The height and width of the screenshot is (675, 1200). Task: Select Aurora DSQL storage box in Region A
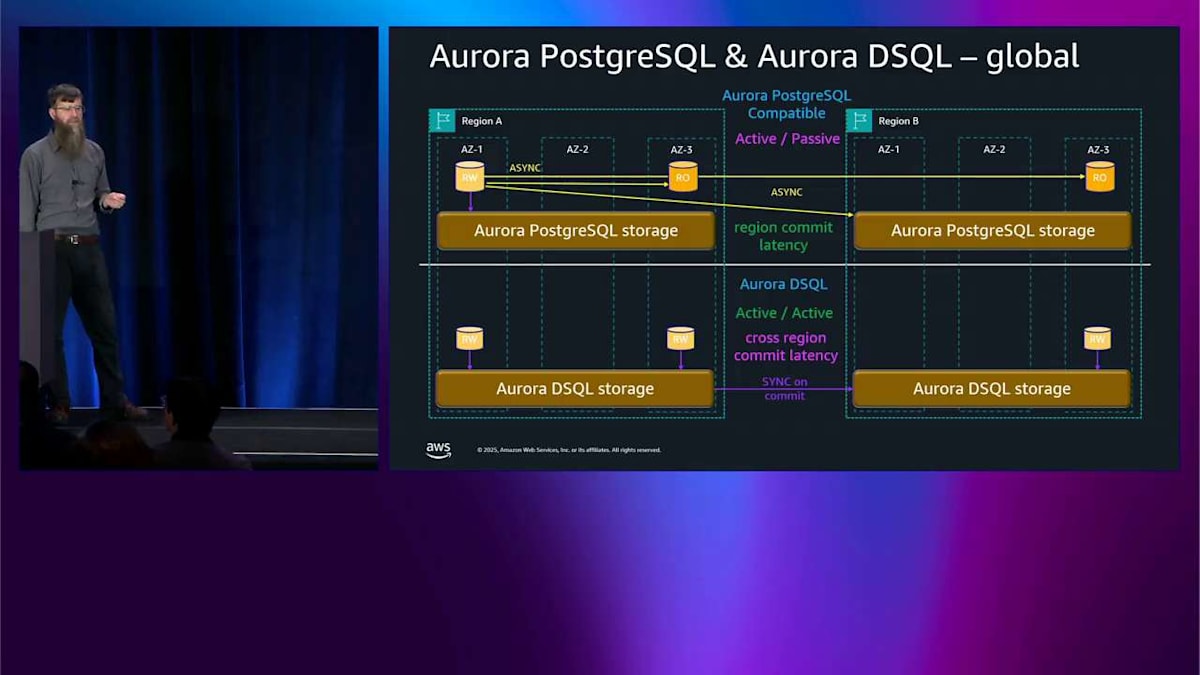pos(575,388)
